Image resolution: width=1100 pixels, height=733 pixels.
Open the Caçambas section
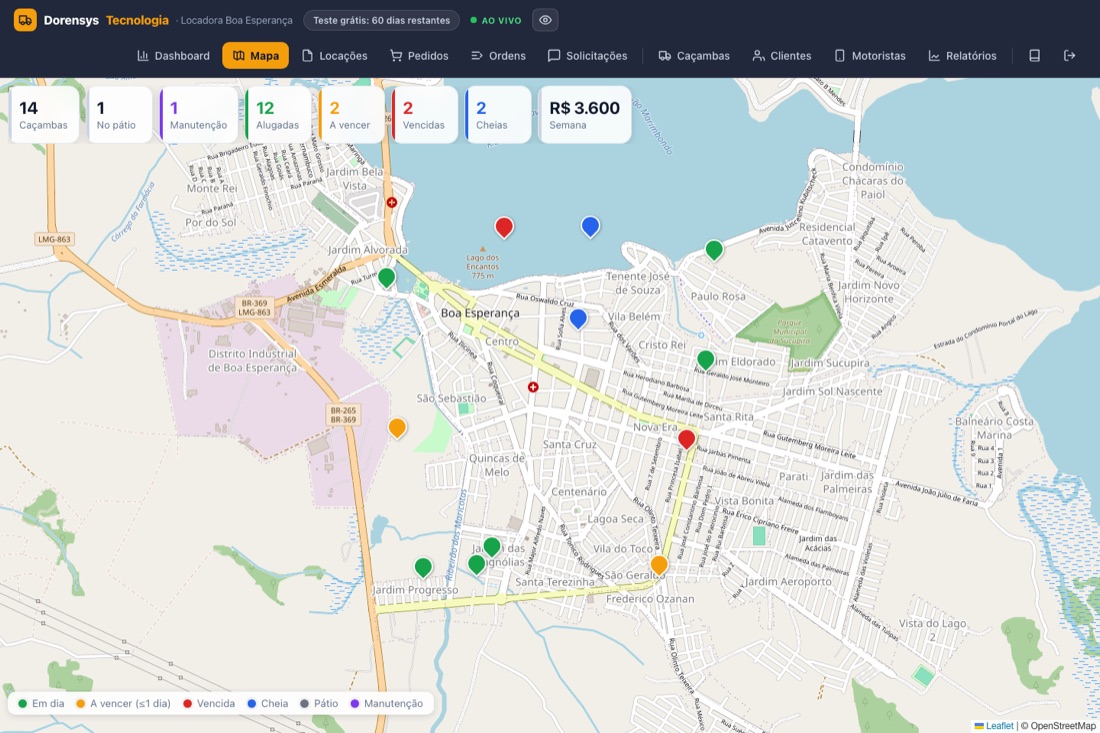(694, 55)
